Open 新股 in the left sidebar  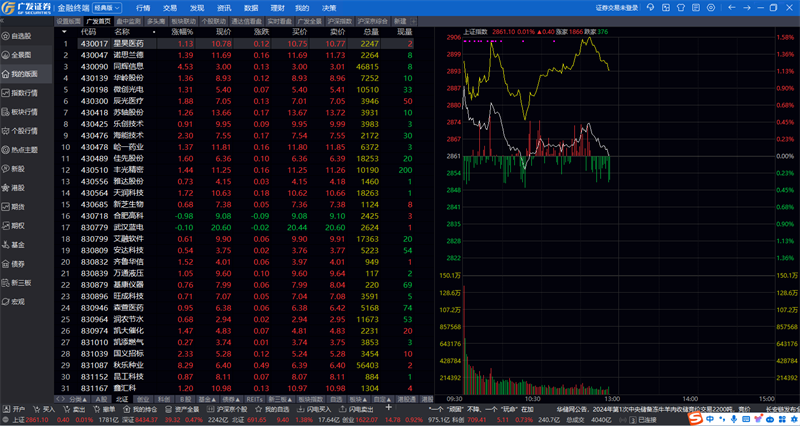[x=14, y=169]
